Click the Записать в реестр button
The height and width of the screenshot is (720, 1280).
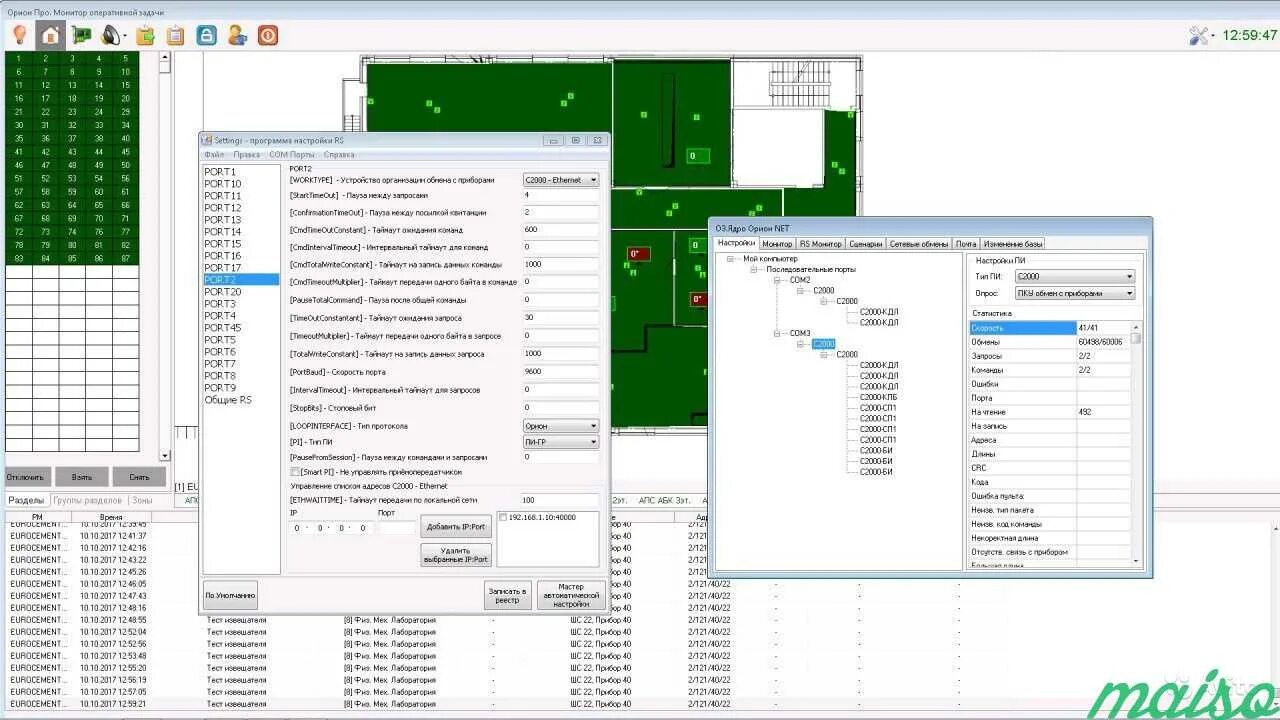pyautogui.click(x=507, y=595)
